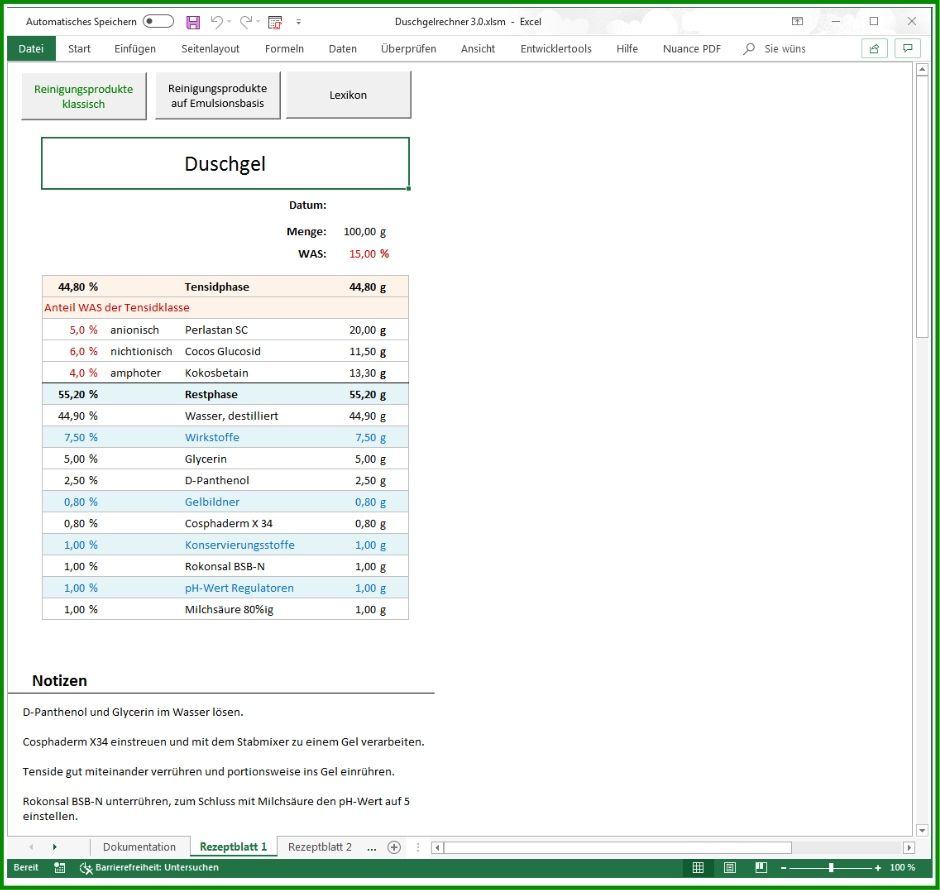The width and height of the screenshot is (940, 890).
Task: Select the Hilfe ribbon tab
Action: pos(627,49)
